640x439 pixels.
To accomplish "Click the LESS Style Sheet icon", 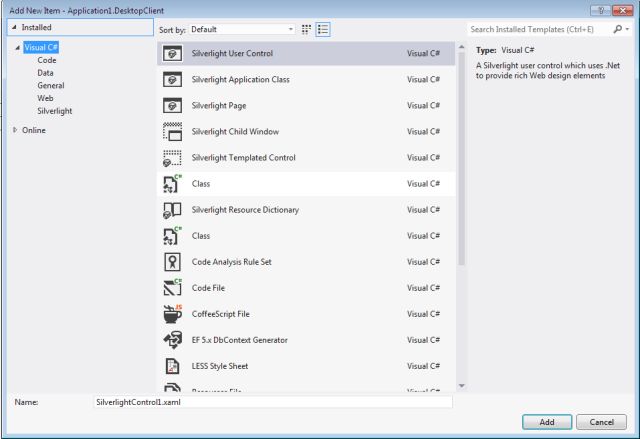I will point(172,366).
